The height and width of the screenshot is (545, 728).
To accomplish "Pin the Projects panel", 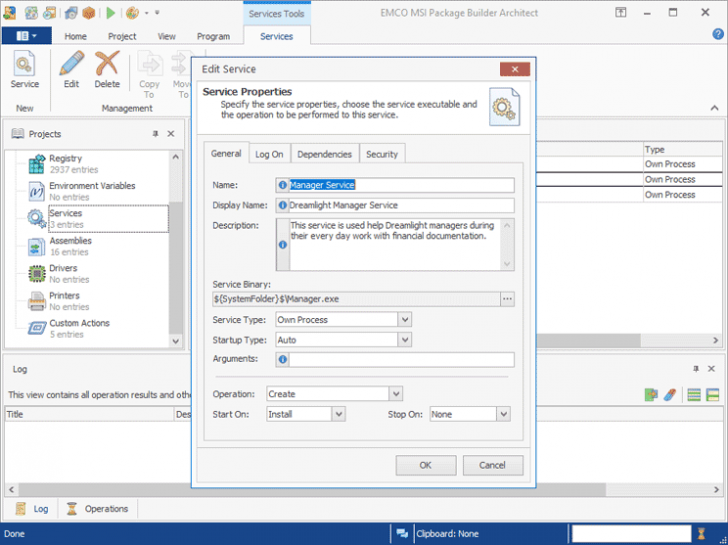I will tap(156, 134).
